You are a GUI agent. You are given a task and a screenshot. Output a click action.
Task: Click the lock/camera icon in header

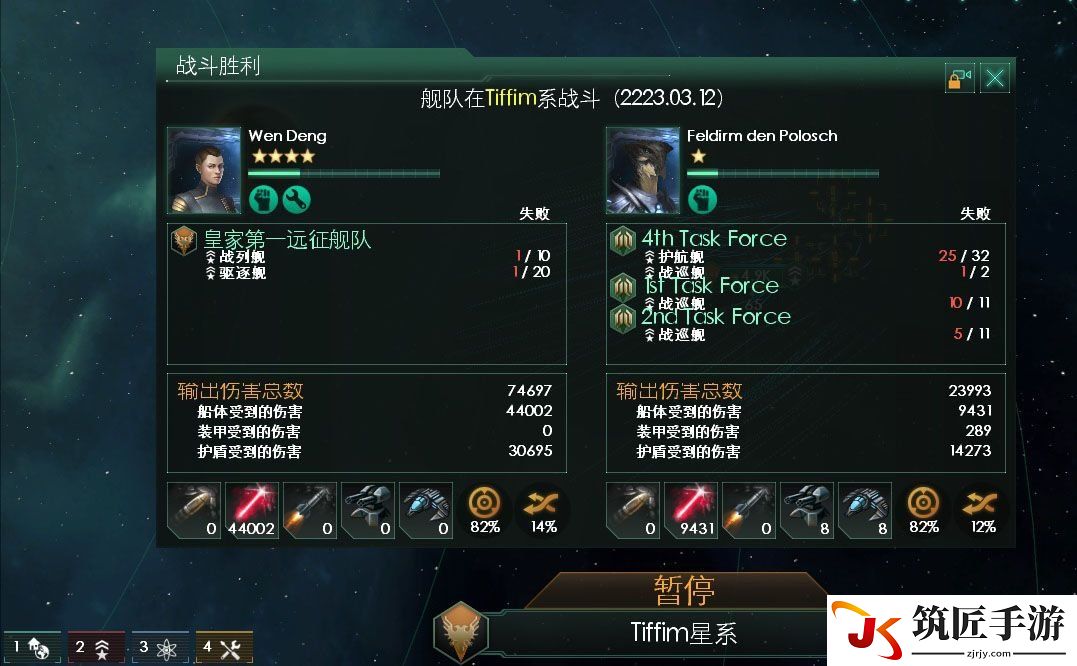960,78
